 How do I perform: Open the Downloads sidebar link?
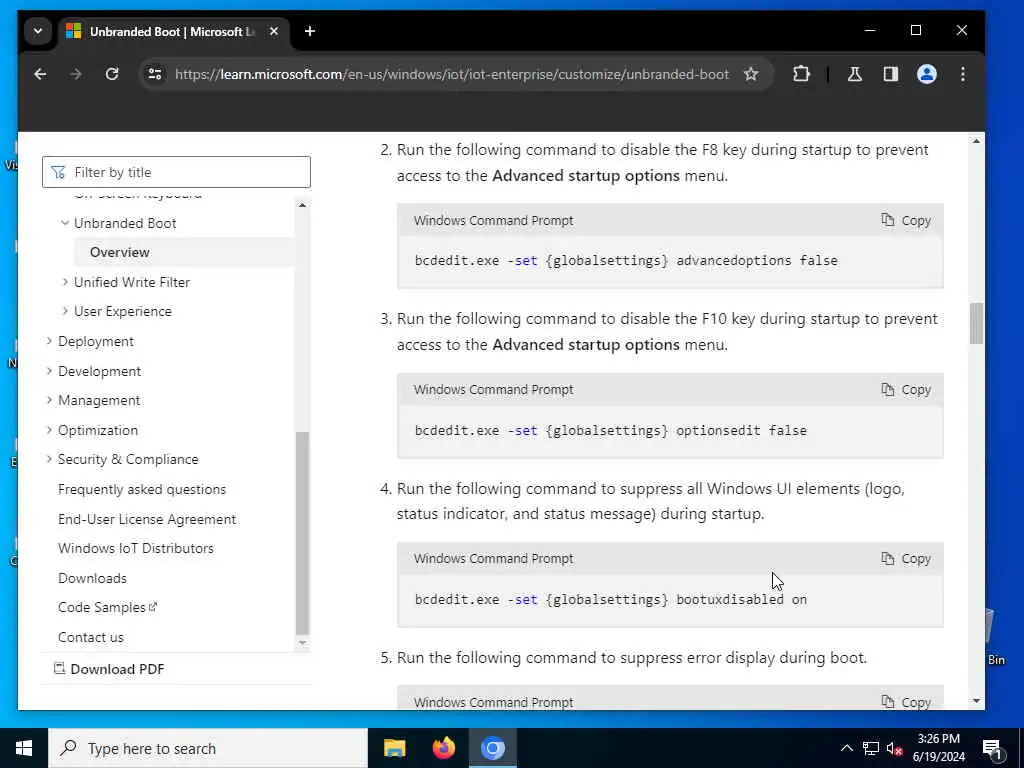[x=92, y=579]
